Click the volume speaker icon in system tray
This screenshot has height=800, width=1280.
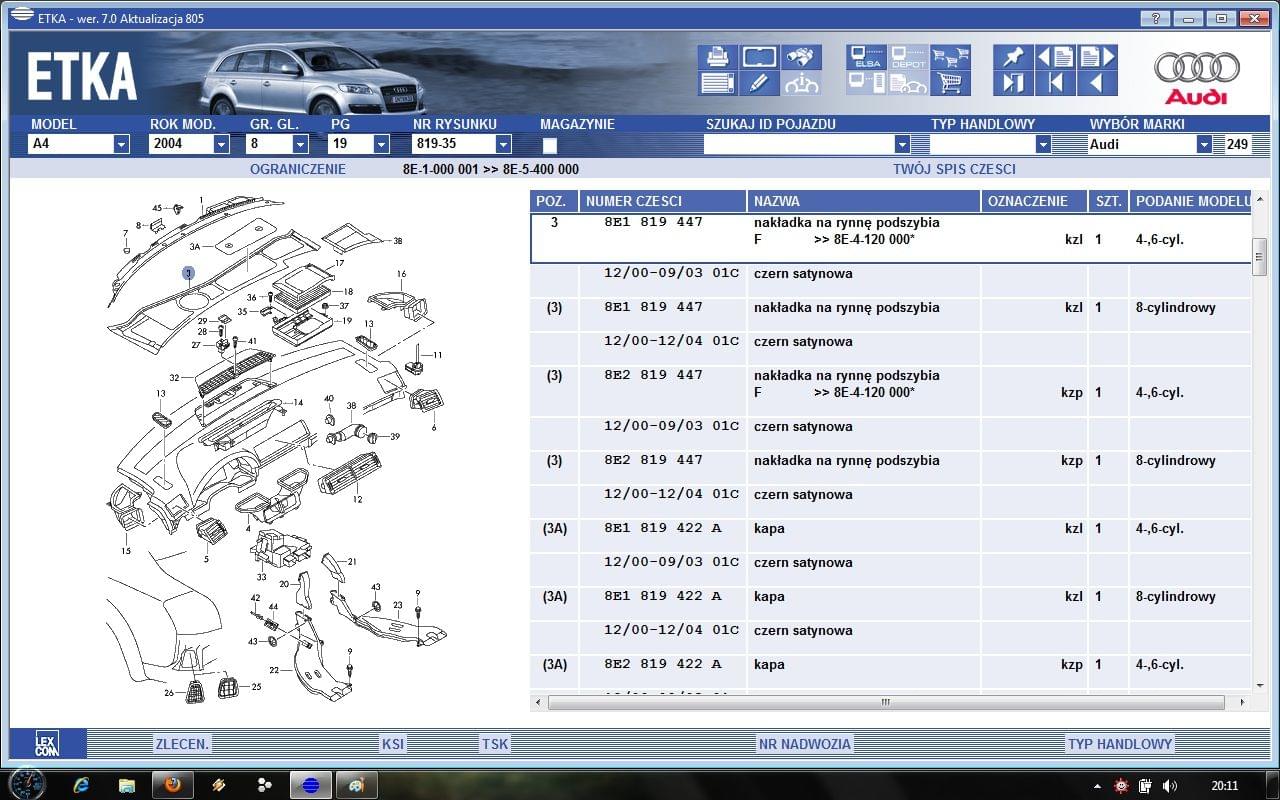pos(1171,786)
